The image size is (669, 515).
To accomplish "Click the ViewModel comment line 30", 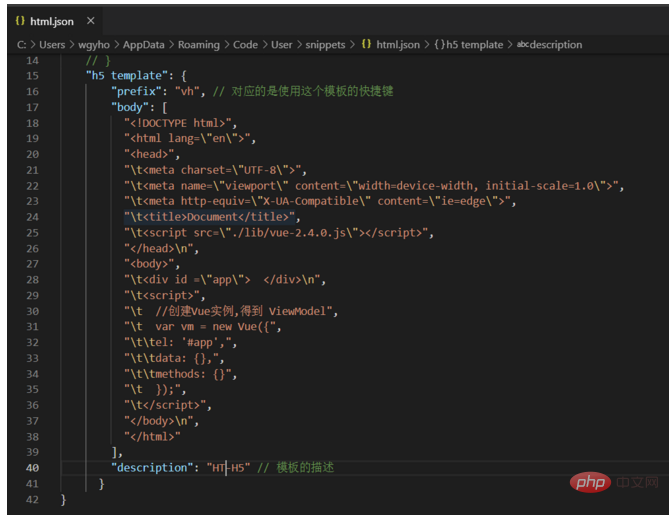I will [228, 311].
